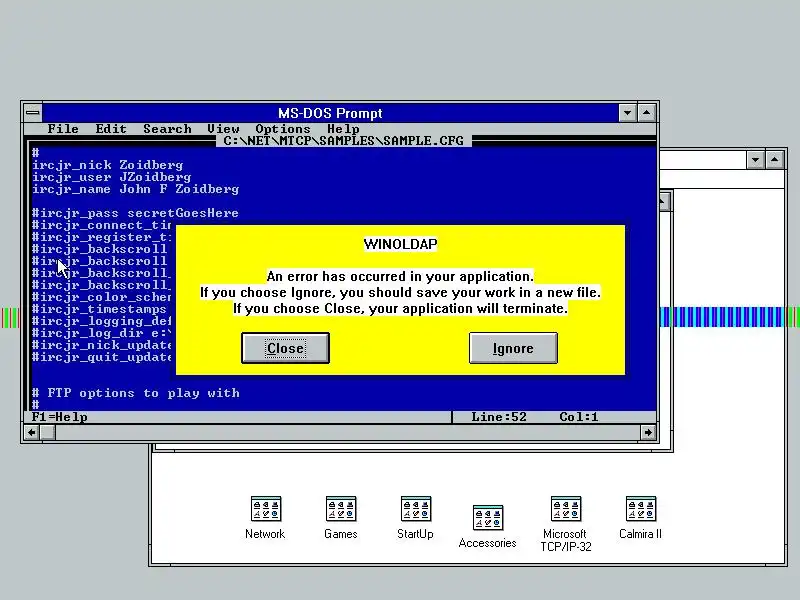Screen dimensions: 800x600
Task: Click the F1=Help status bar entry
Action: tap(60, 417)
